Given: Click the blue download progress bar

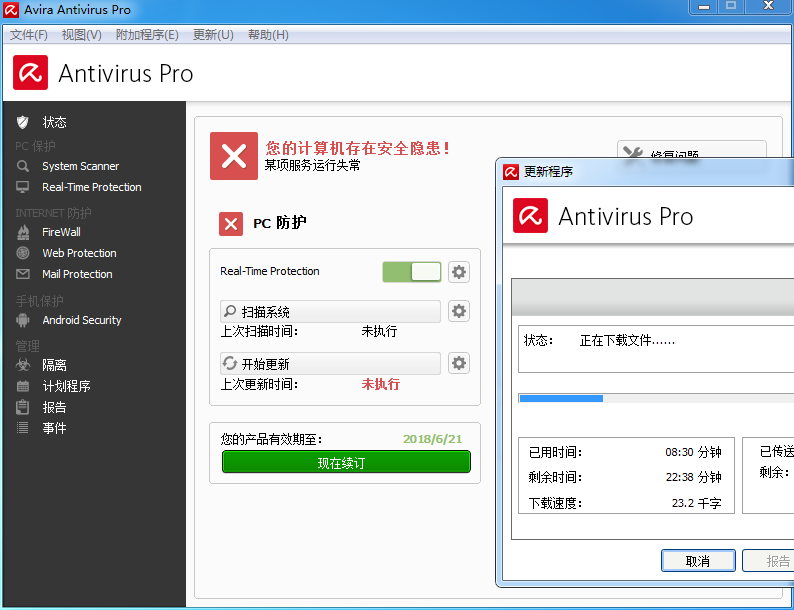Looking at the screenshot, I should click(x=561, y=398).
